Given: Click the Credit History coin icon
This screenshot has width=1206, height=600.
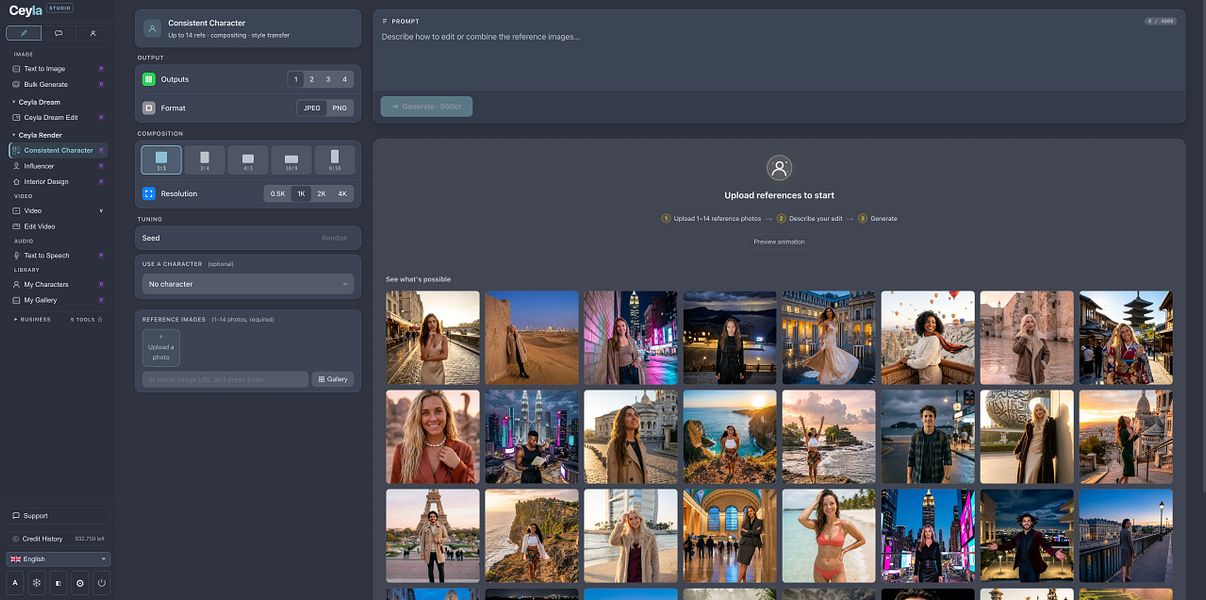Looking at the screenshot, I should (15, 539).
